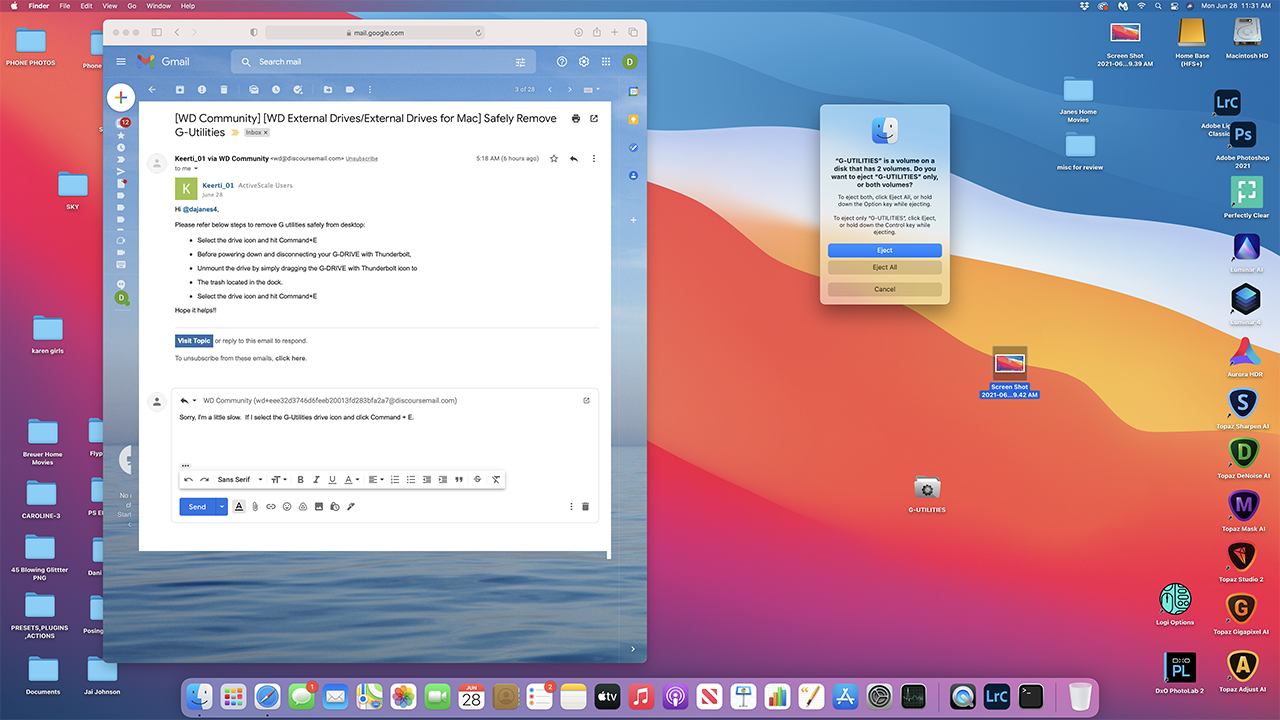Toggle formatting options A button
The image size is (1280, 720).
pos(239,507)
